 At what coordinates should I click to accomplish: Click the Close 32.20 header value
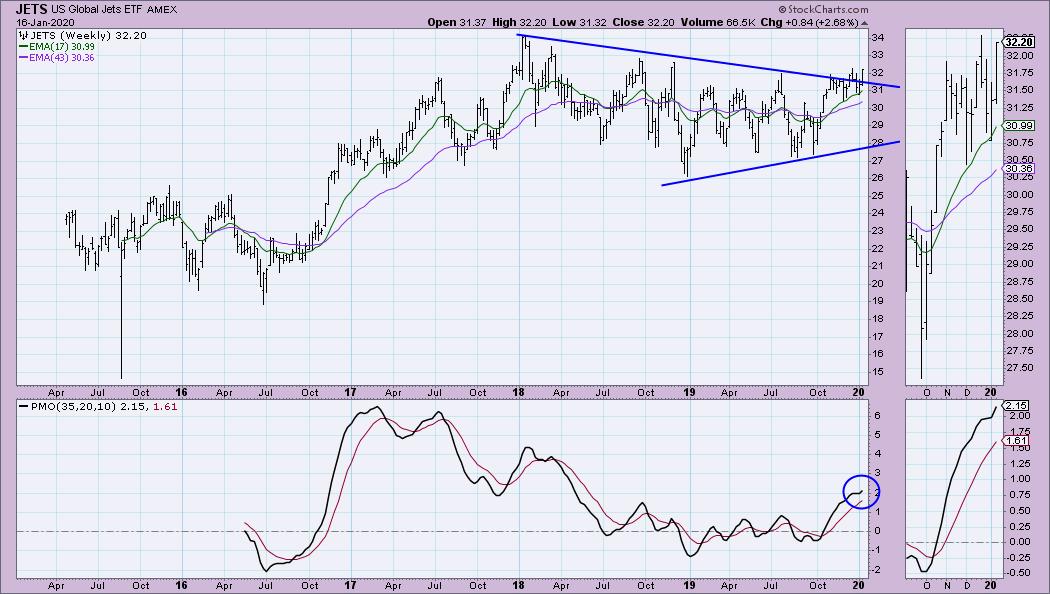click(x=644, y=22)
